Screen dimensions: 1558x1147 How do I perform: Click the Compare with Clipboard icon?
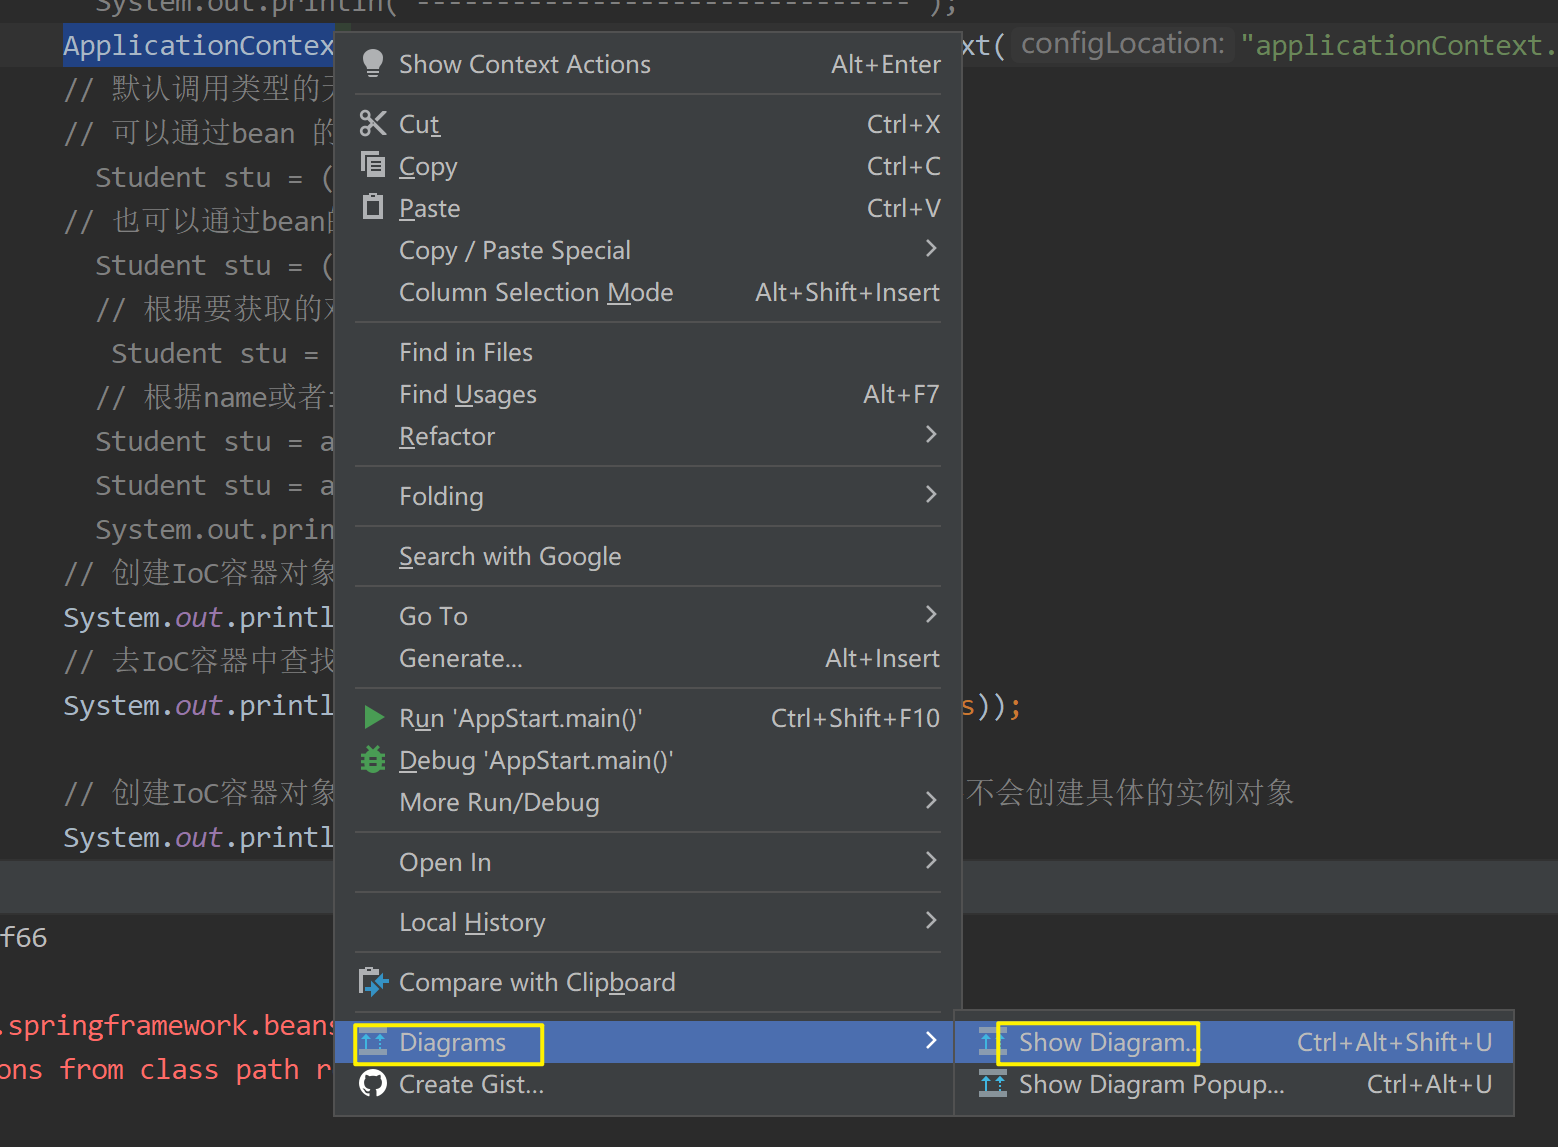pyautogui.click(x=372, y=982)
